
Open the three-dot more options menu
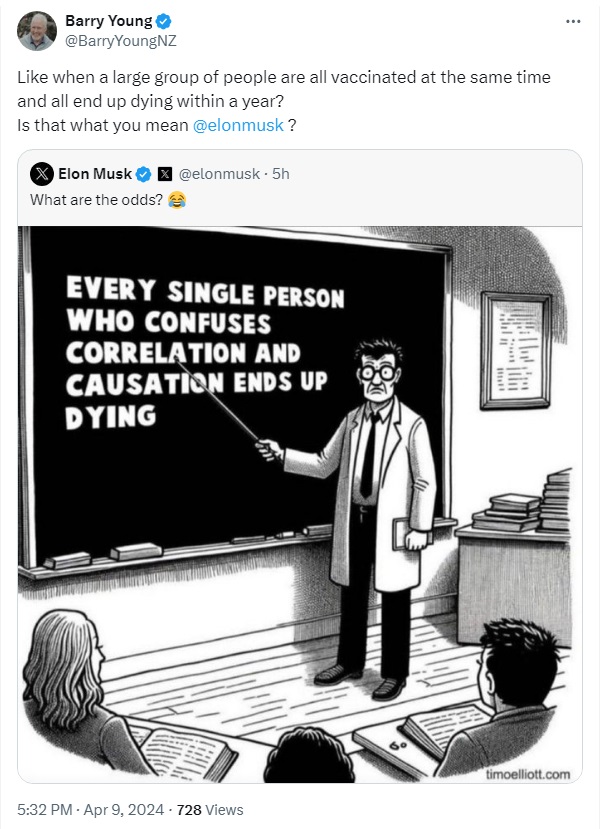pos(573,22)
